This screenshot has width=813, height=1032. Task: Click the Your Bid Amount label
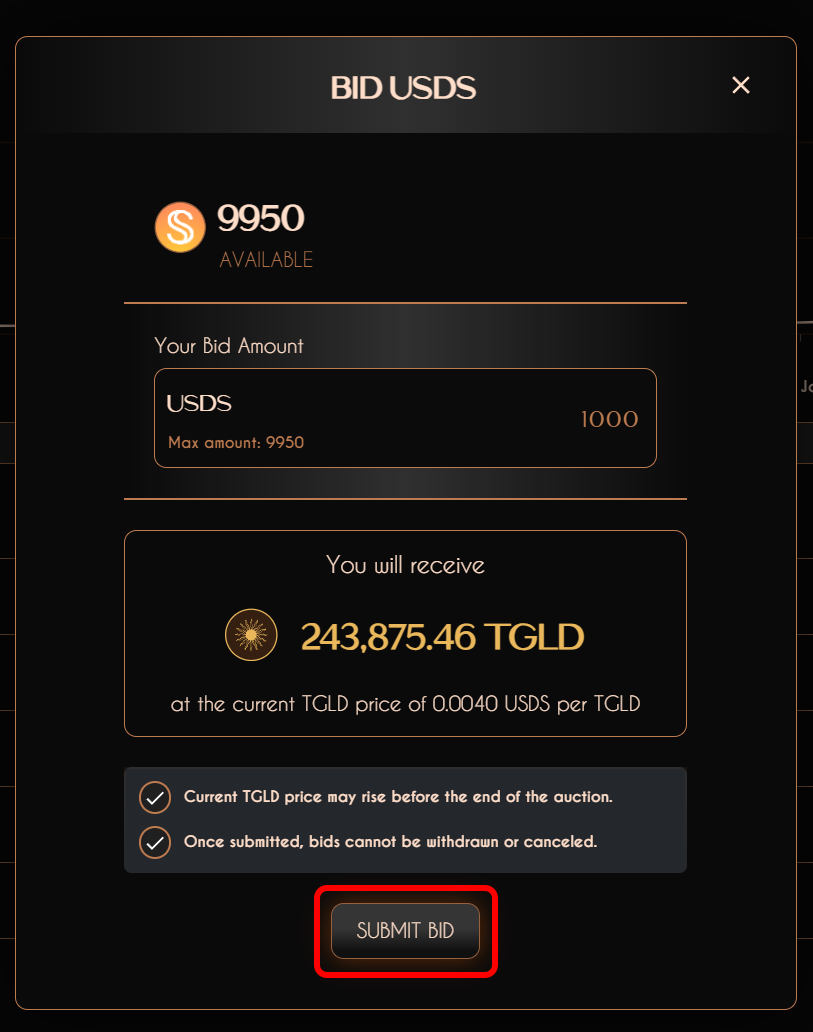(229, 346)
